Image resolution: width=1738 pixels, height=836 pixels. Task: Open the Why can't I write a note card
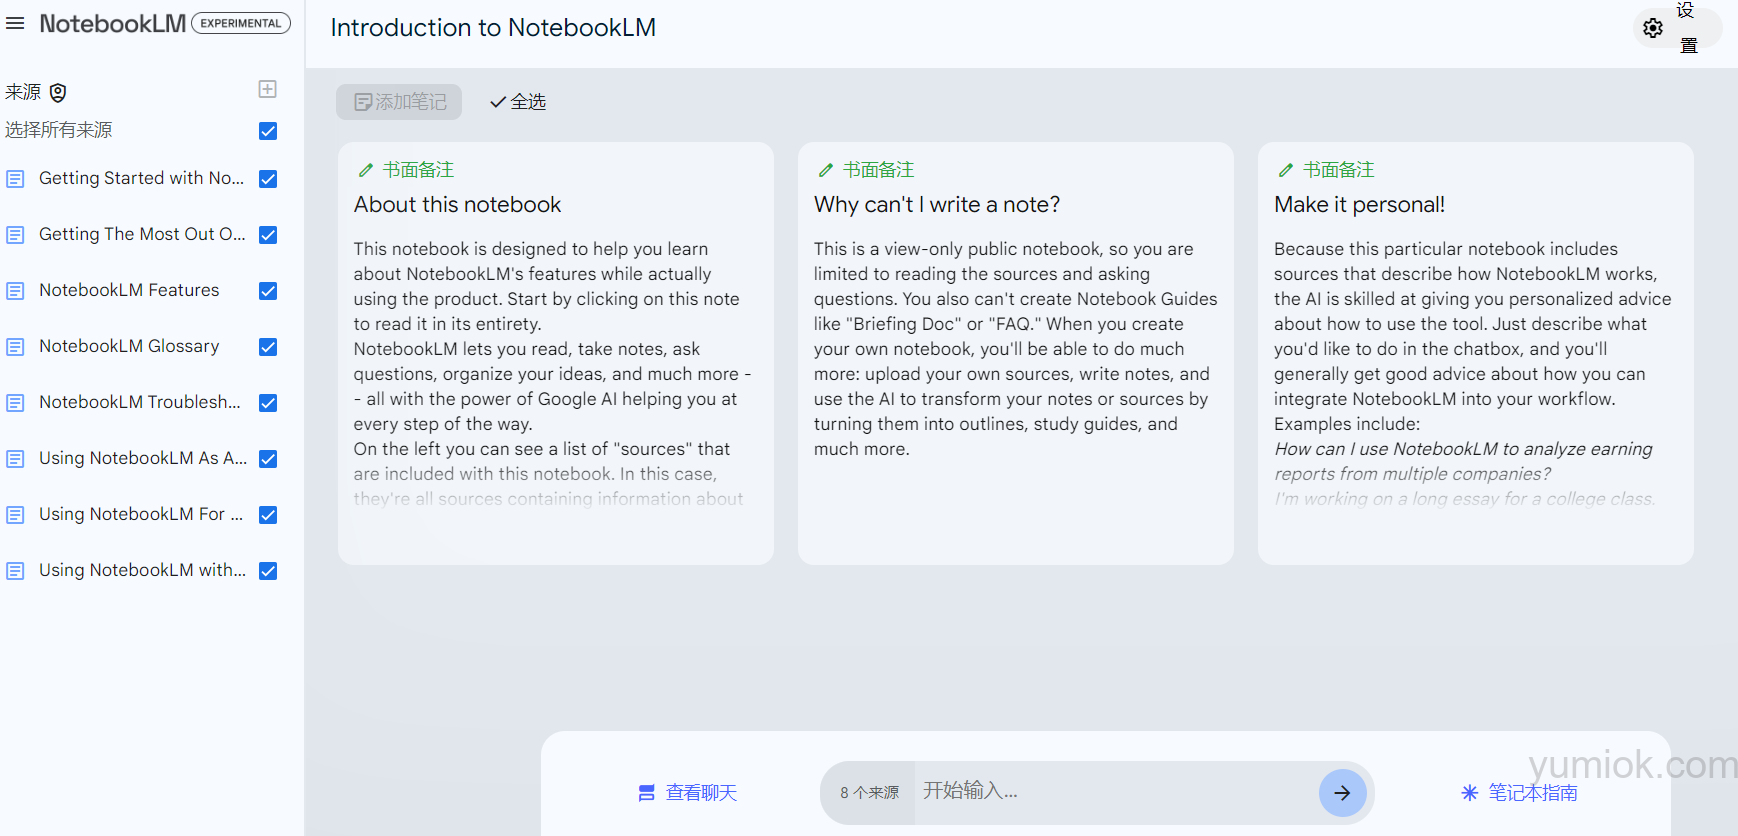tap(1016, 353)
